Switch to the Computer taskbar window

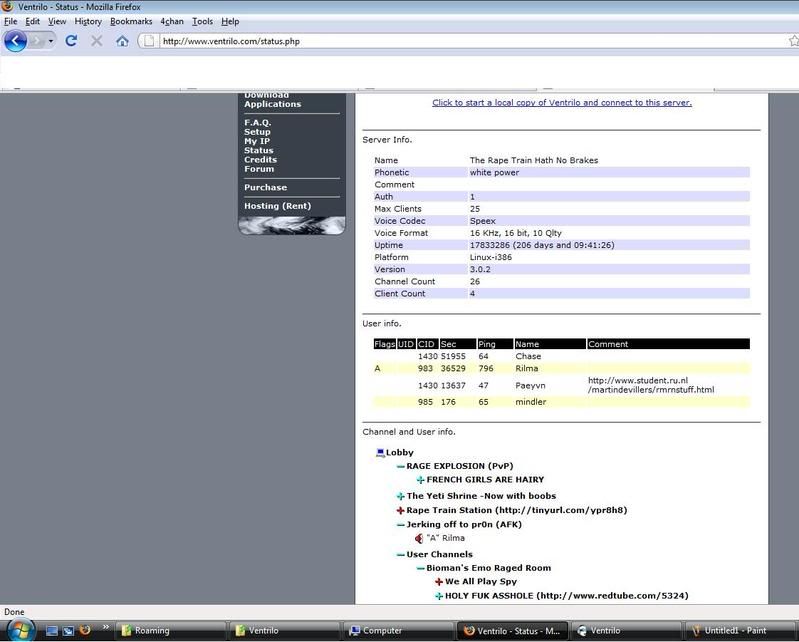click(398, 631)
